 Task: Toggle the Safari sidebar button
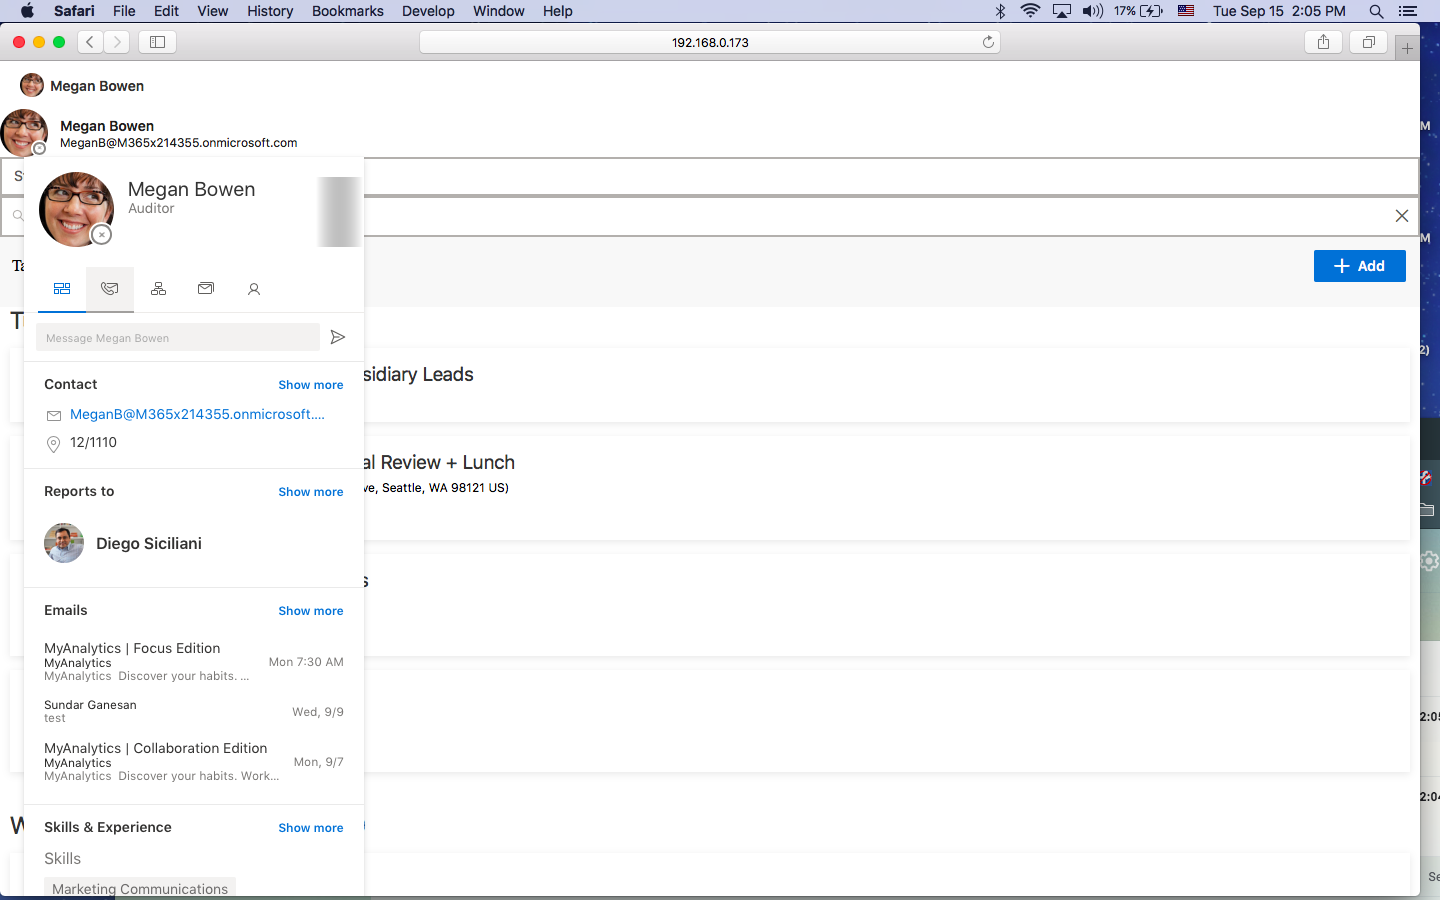pyautogui.click(x=158, y=42)
